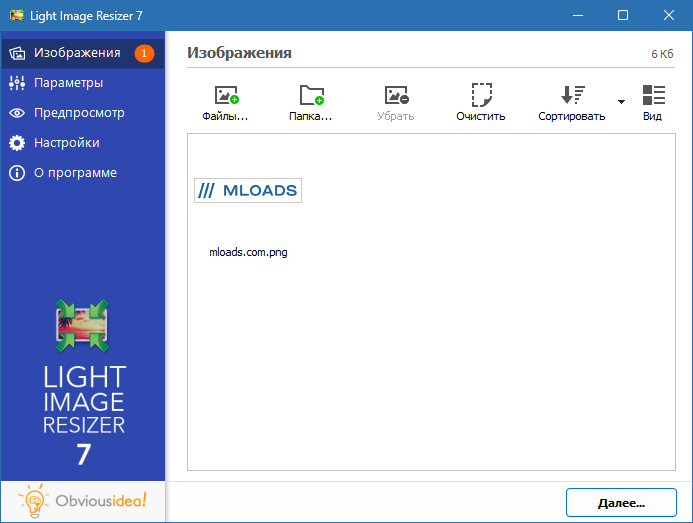Image resolution: width=693 pixels, height=523 pixels.
Task: Click the app icon in title bar
Action: (17, 15)
